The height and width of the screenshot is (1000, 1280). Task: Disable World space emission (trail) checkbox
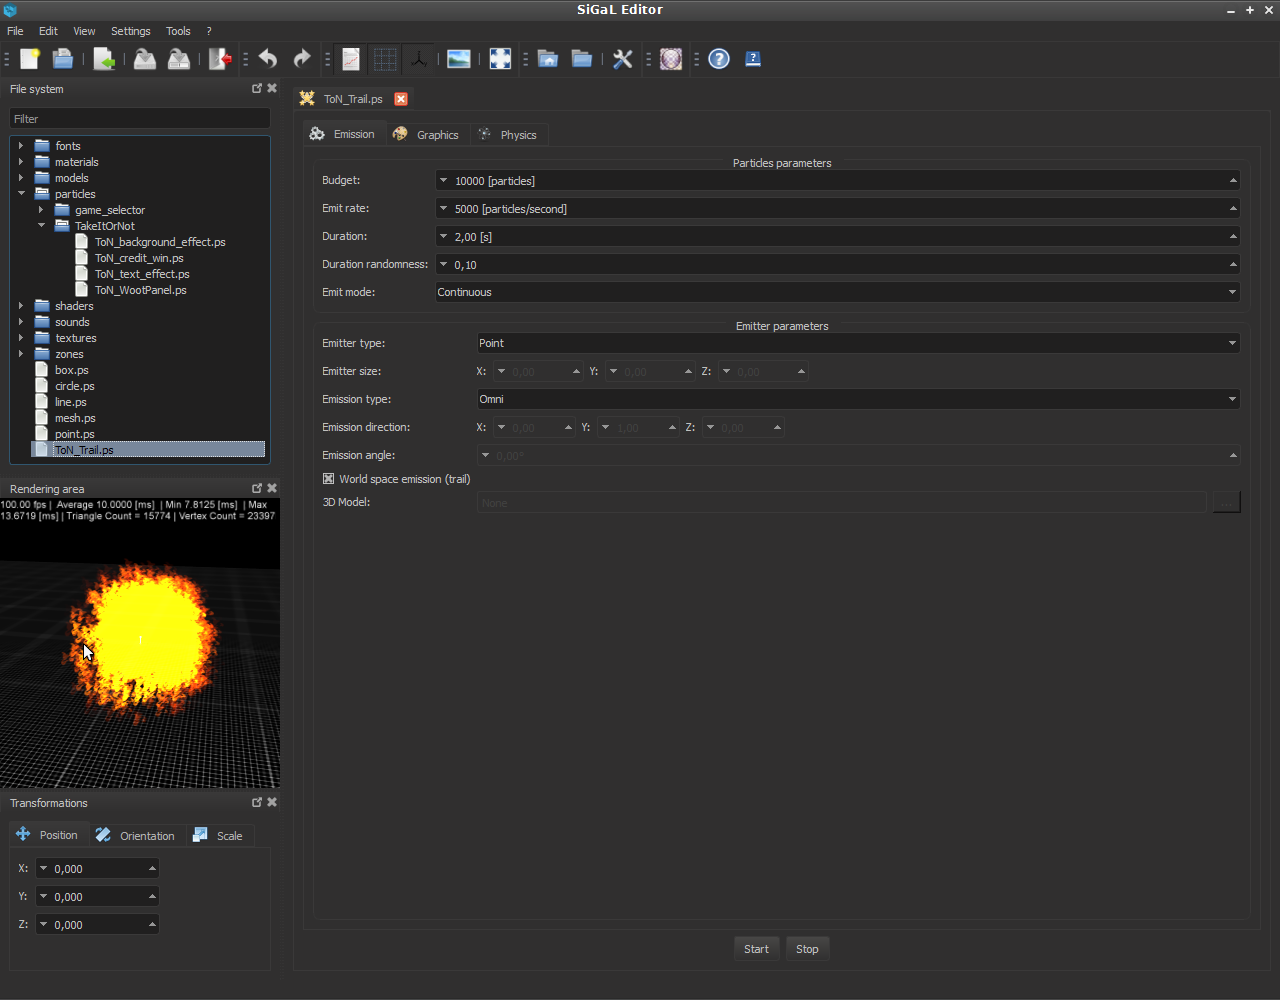coord(328,479)
